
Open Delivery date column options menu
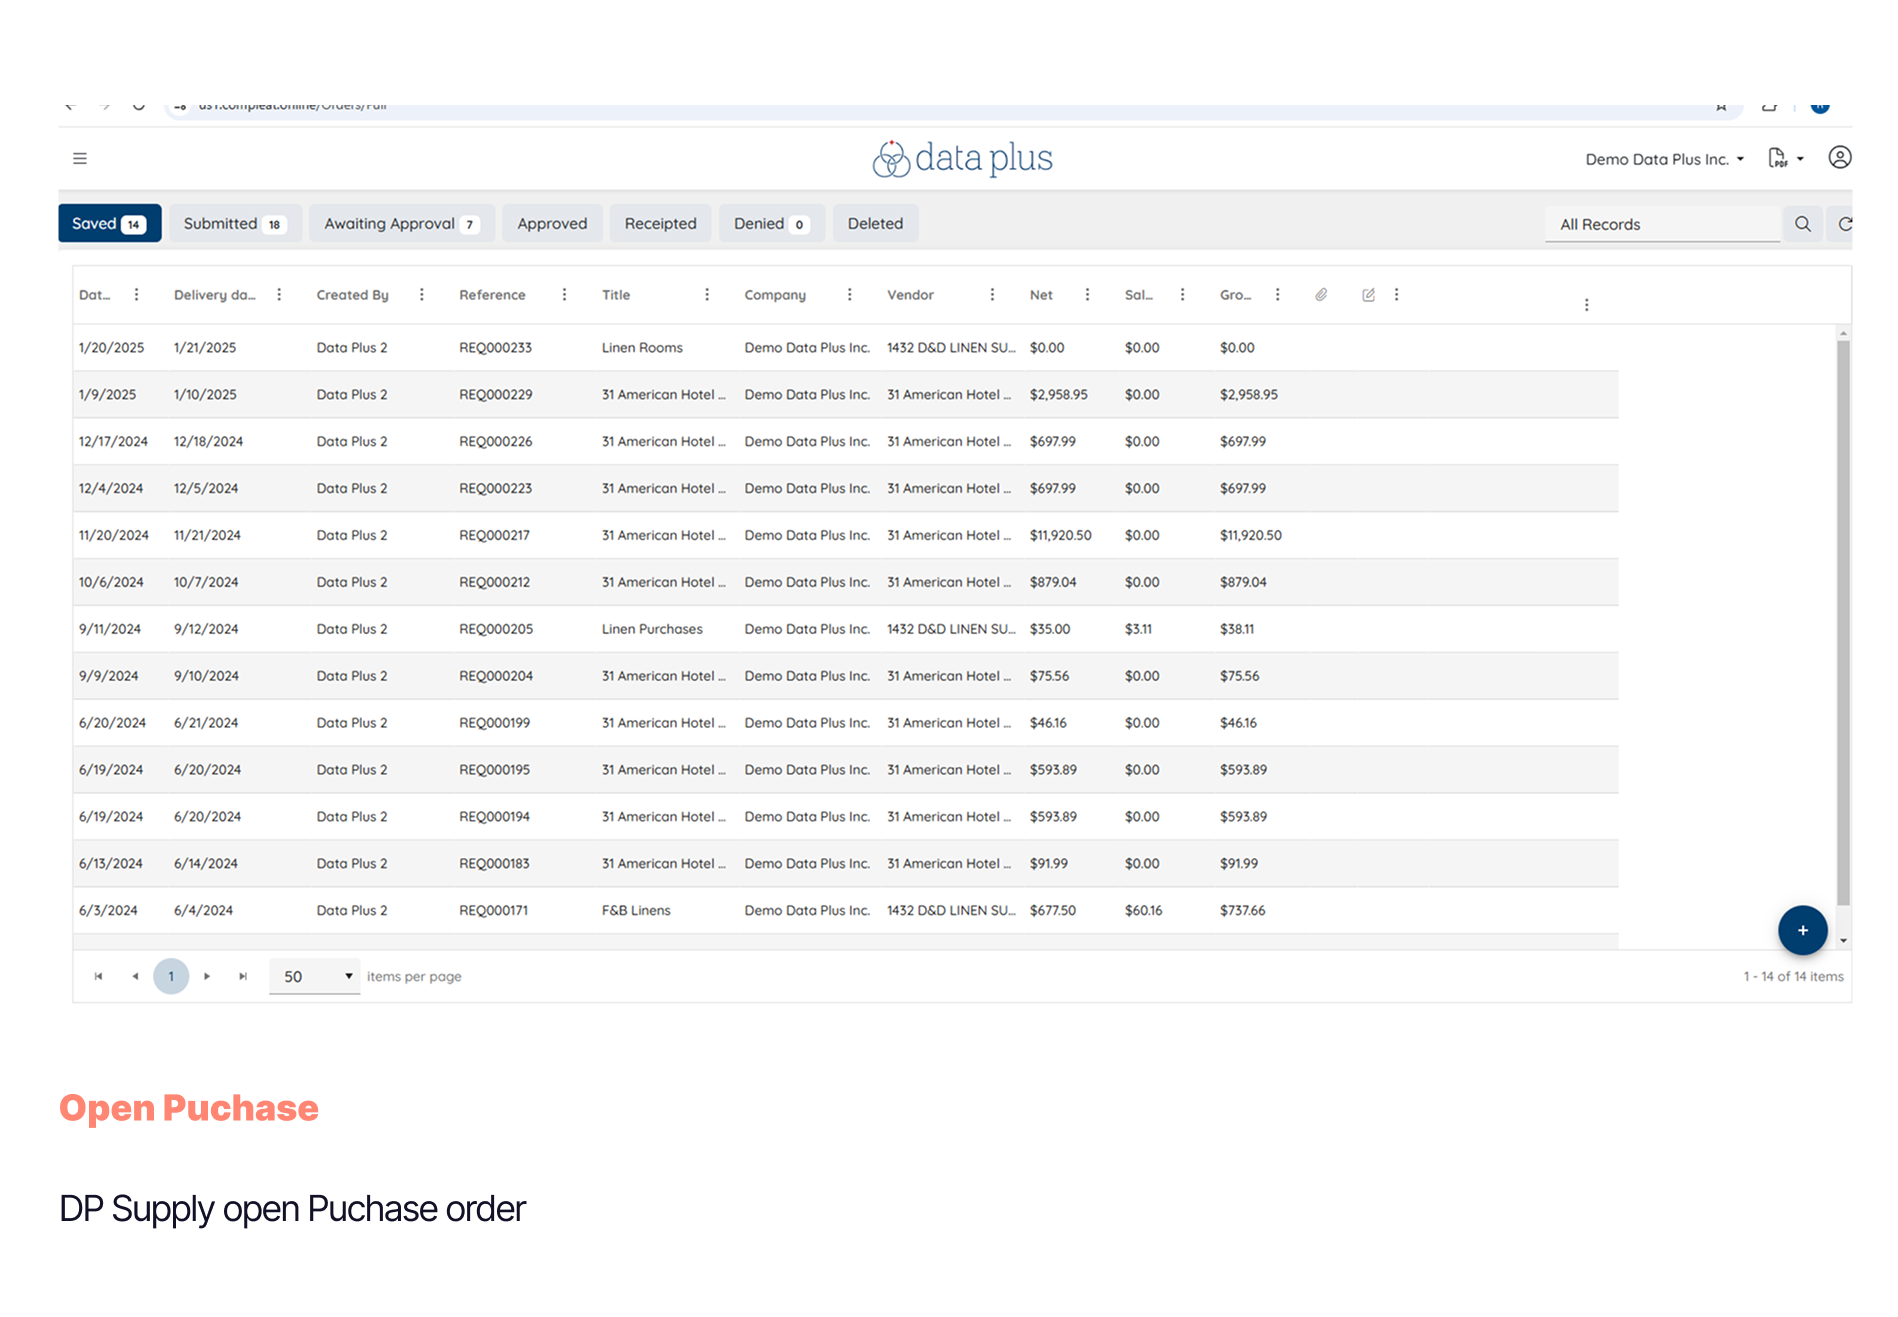[x=279, y=295]
